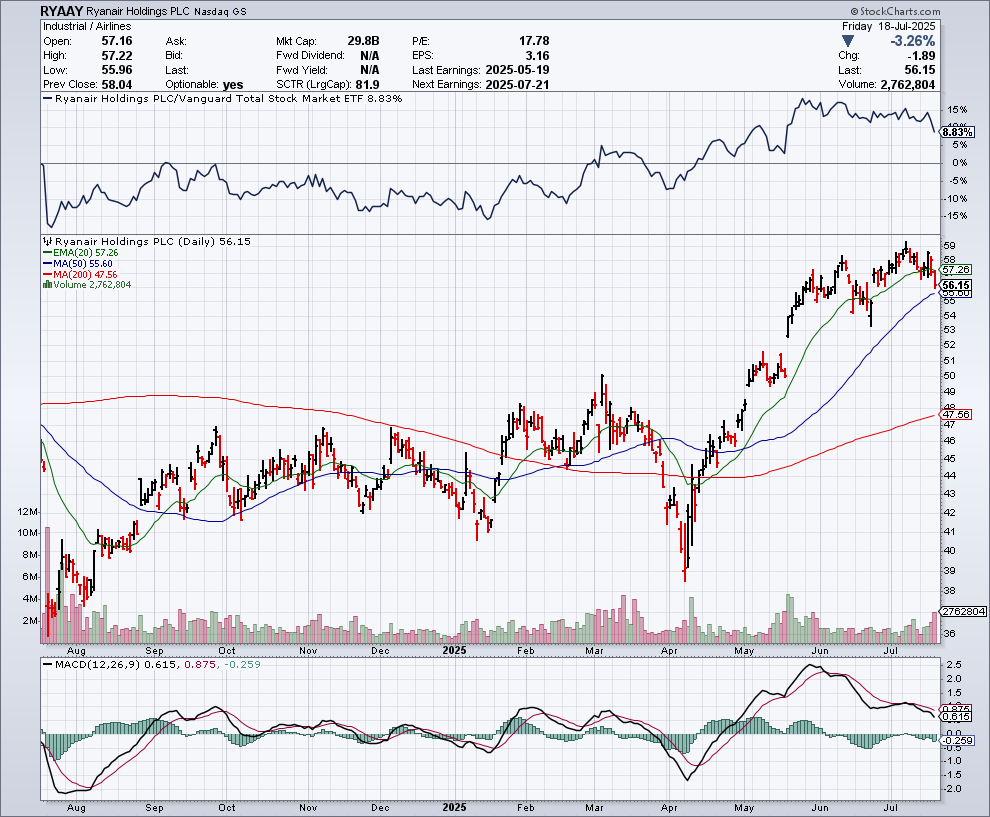Click the 8.83% relative strength axis tag
Viewport: 990px width, 817px height.
(958, 132)
